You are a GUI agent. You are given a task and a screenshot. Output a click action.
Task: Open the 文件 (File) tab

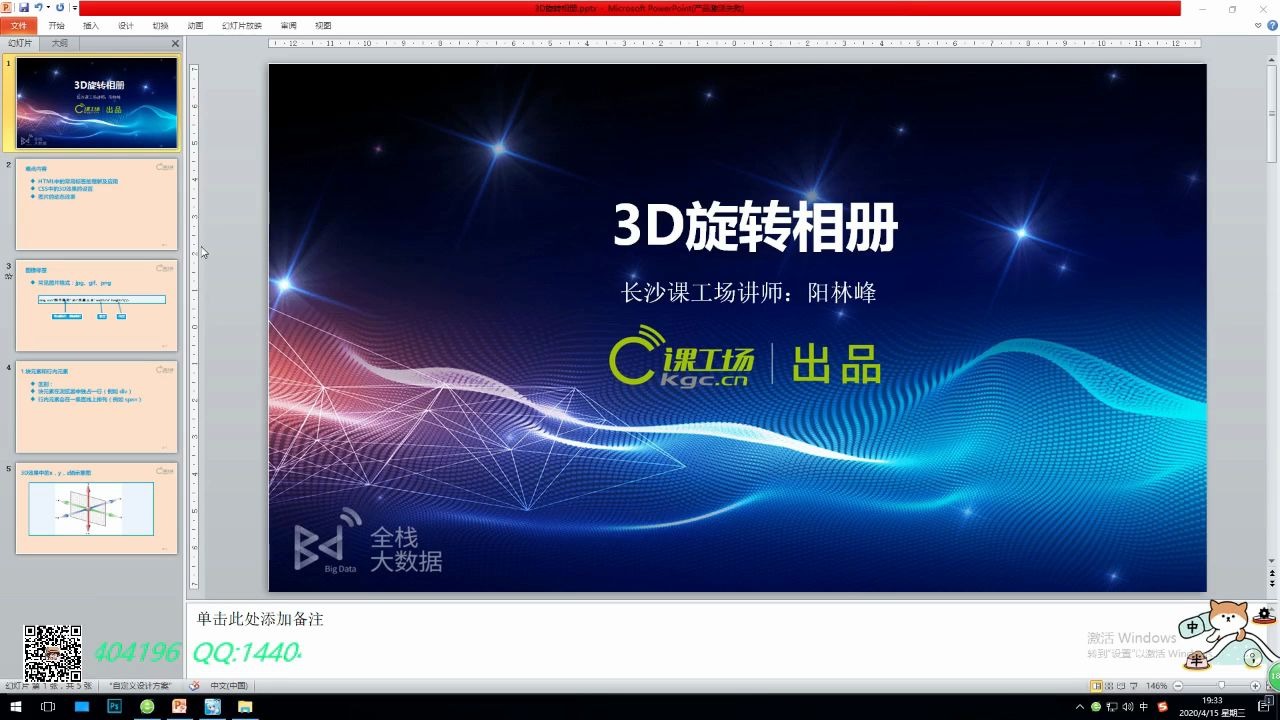pyautogui.click(x=18, y=26)
